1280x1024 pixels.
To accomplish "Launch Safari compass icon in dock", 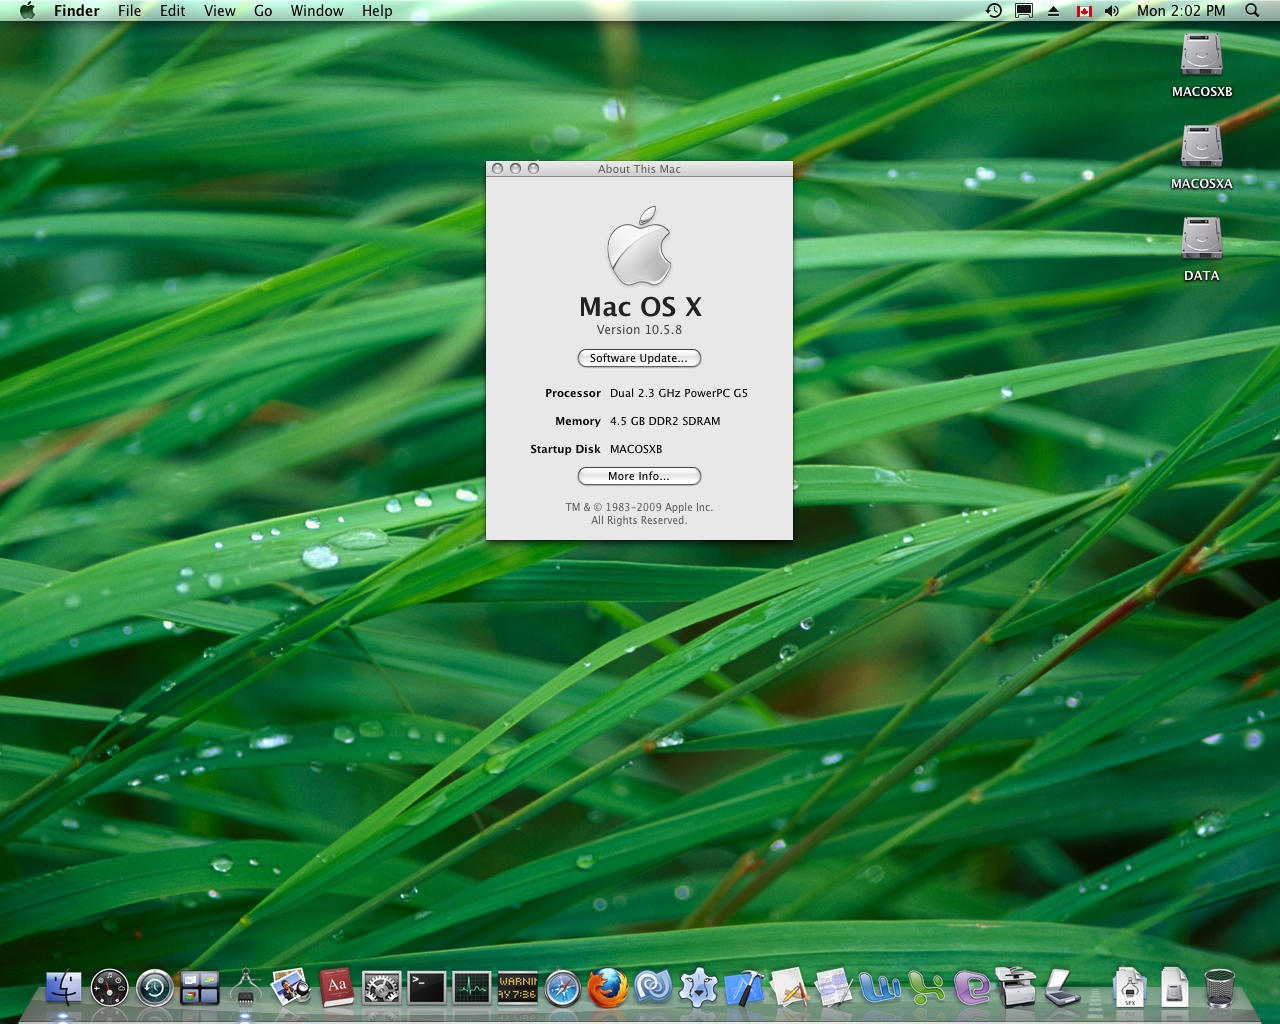I will (x=563, y=988).
